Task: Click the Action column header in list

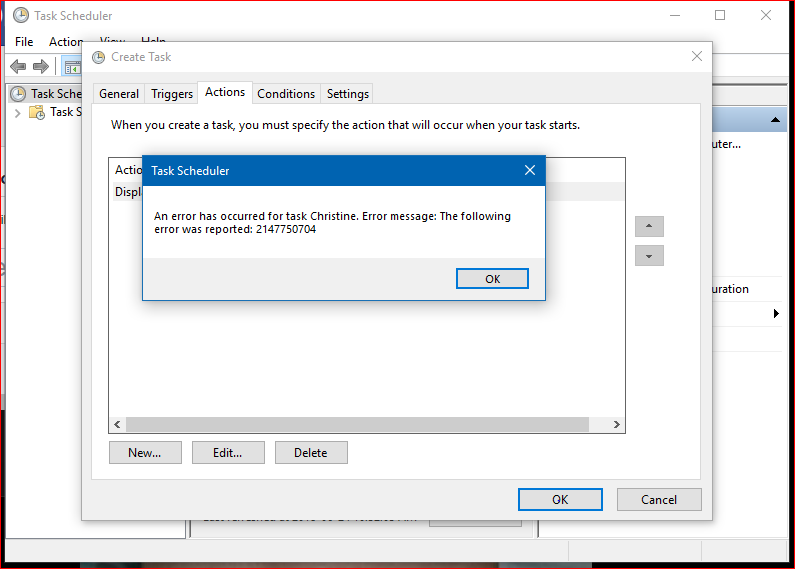Action: 128,170
